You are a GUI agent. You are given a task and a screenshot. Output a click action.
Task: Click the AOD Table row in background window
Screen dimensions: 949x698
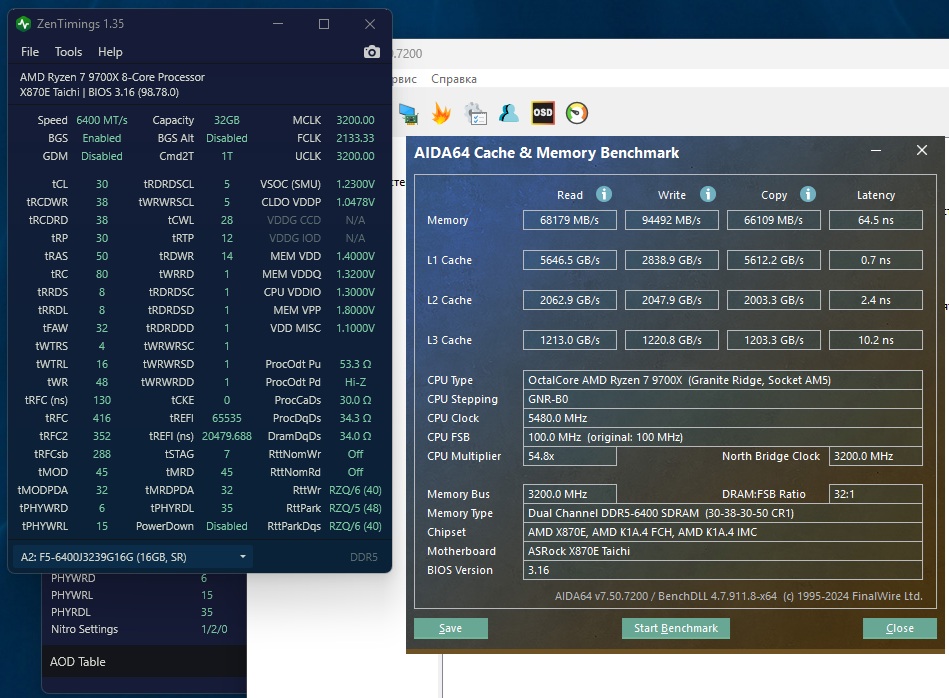coord(144,662)
